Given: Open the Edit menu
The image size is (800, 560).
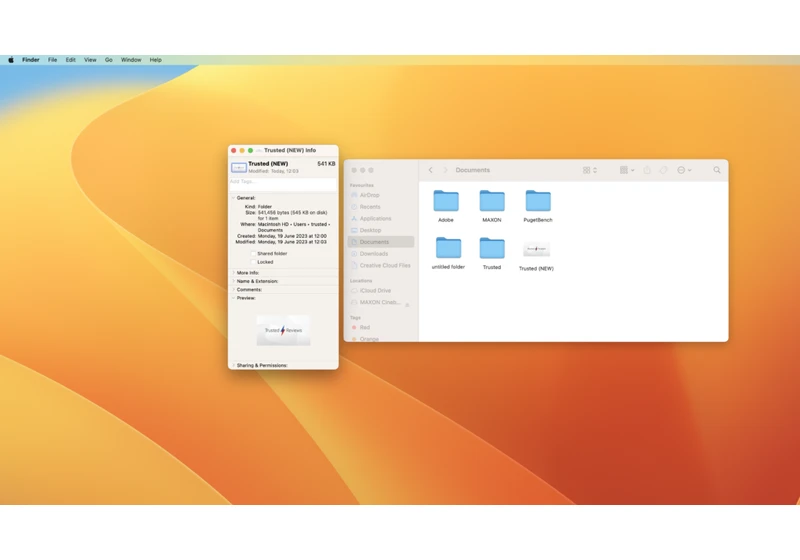Looking at the screenshot, I should pyautogui.click(x=70, y=60).
